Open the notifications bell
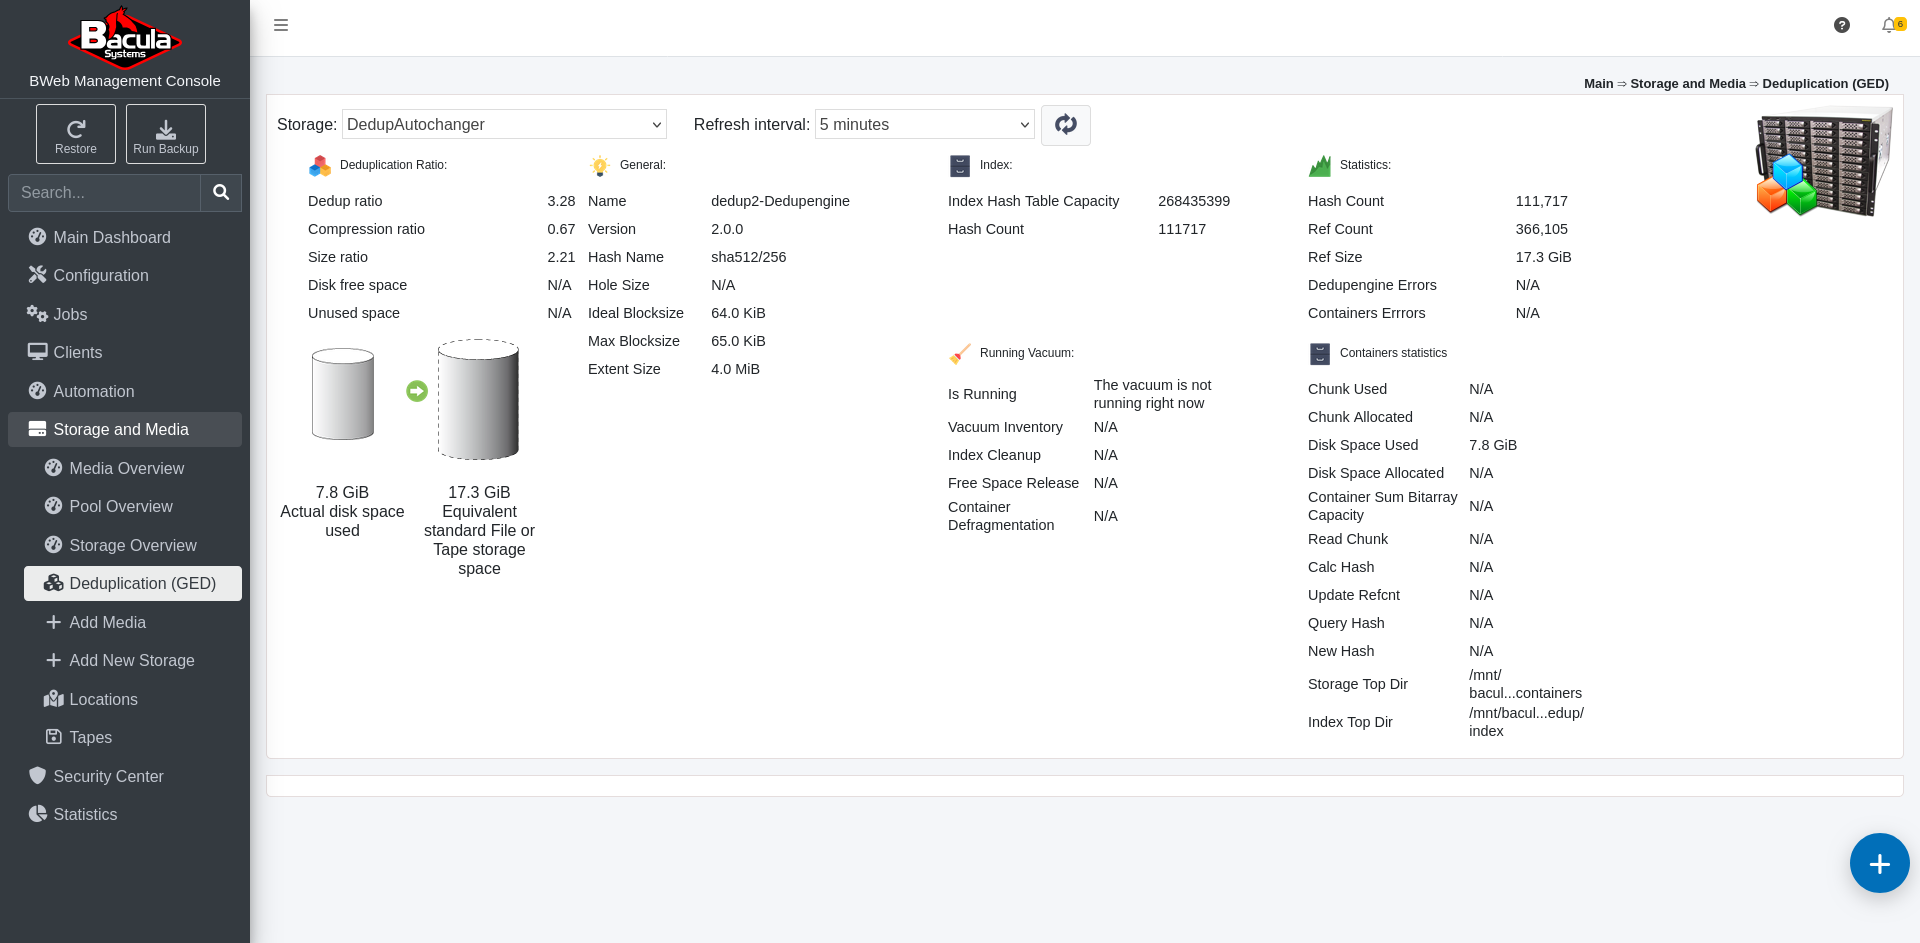1920x943 pixels. (1889, 25)
